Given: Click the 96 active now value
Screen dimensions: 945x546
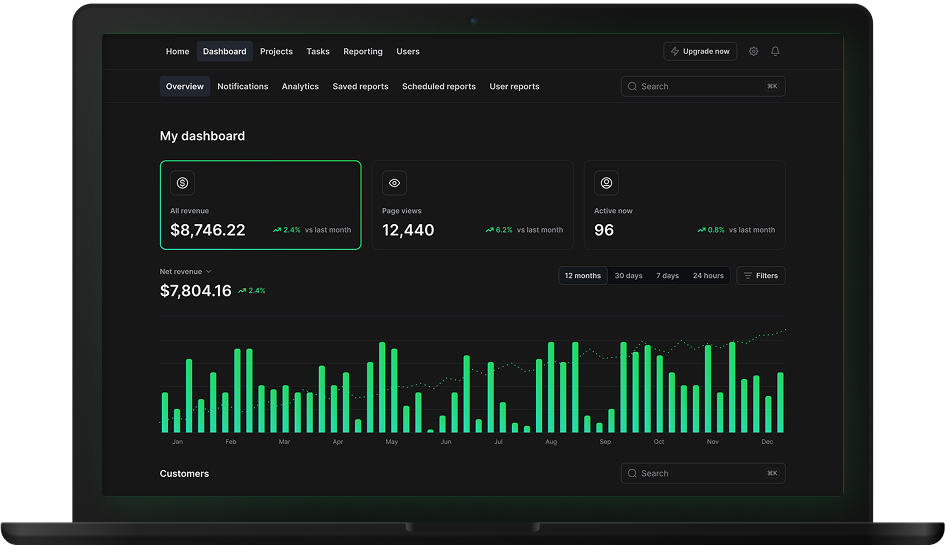Looking at the screenshot, I should (604, 230).
